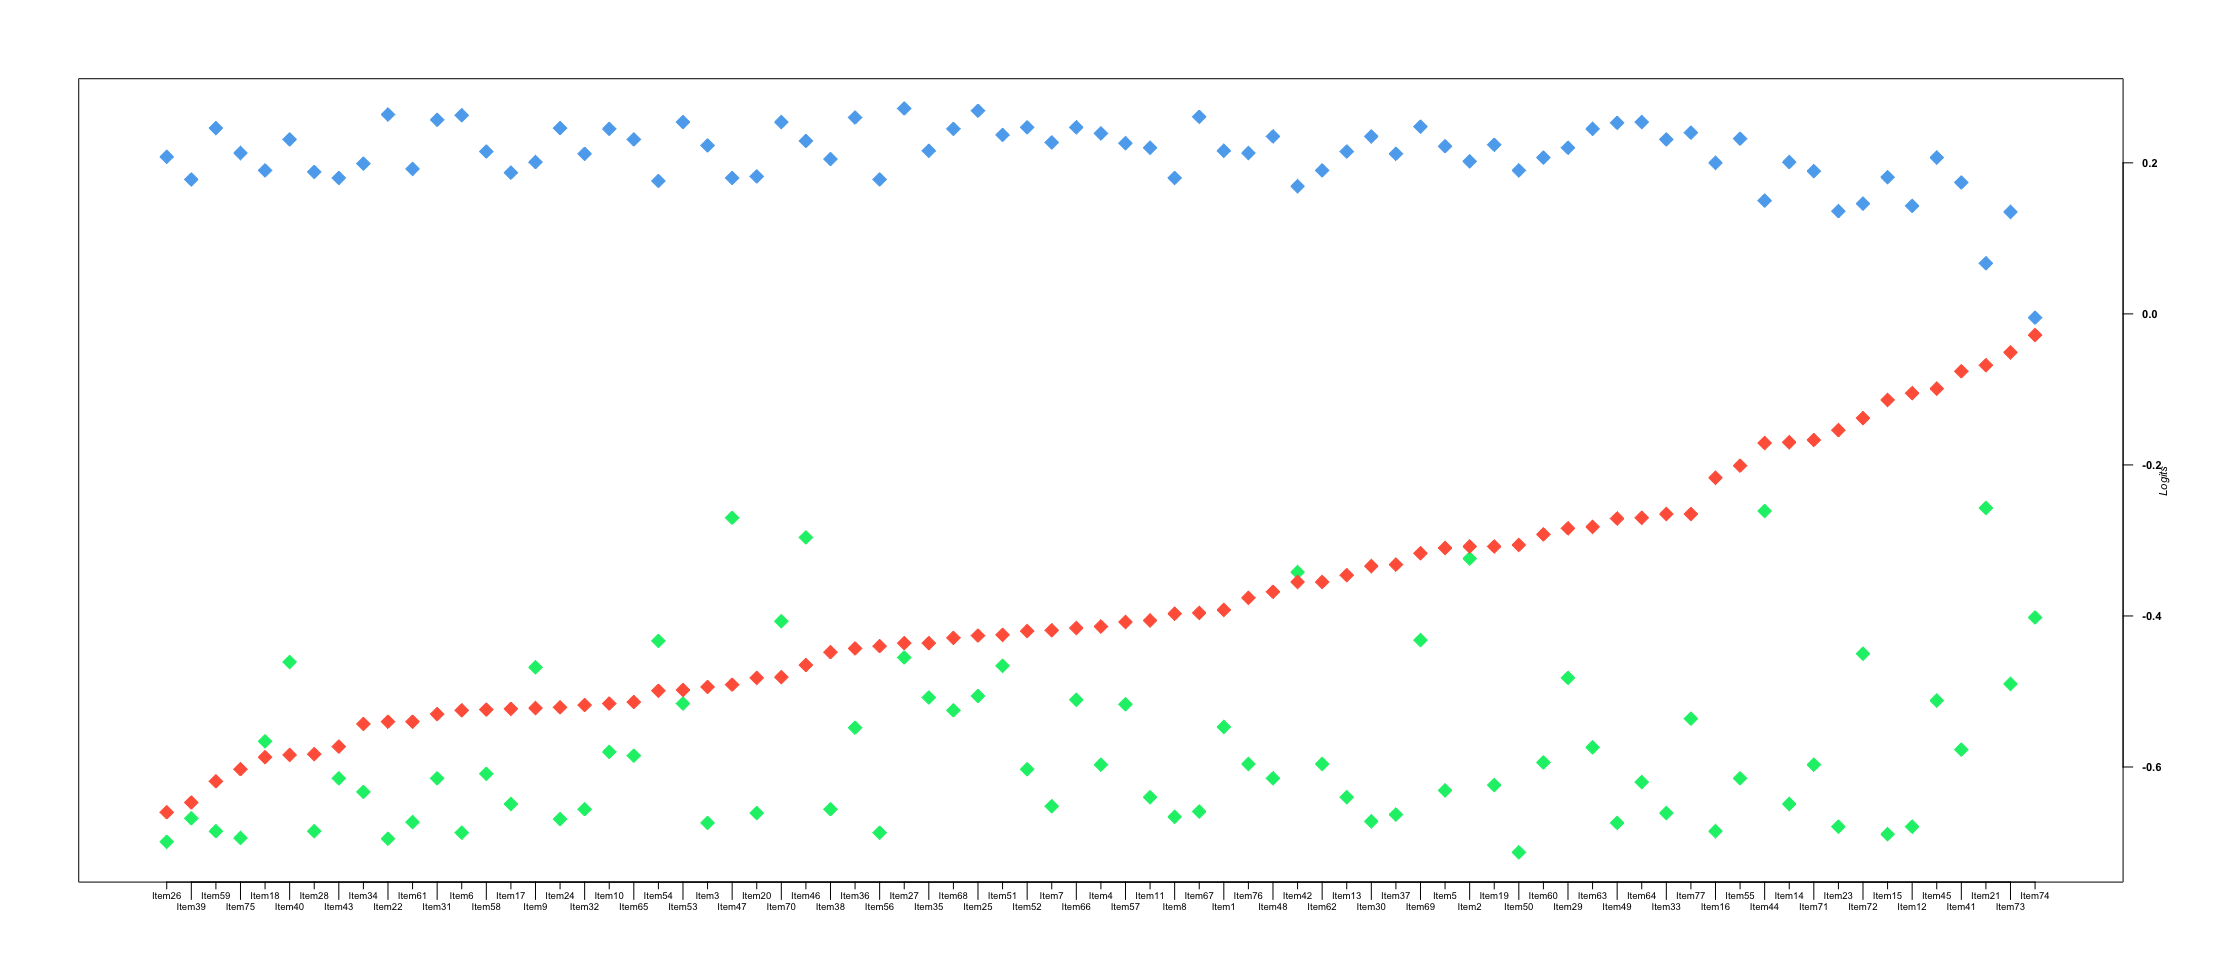
Task: Click the red diamond above Item26
Action: [x=166, y=812]
